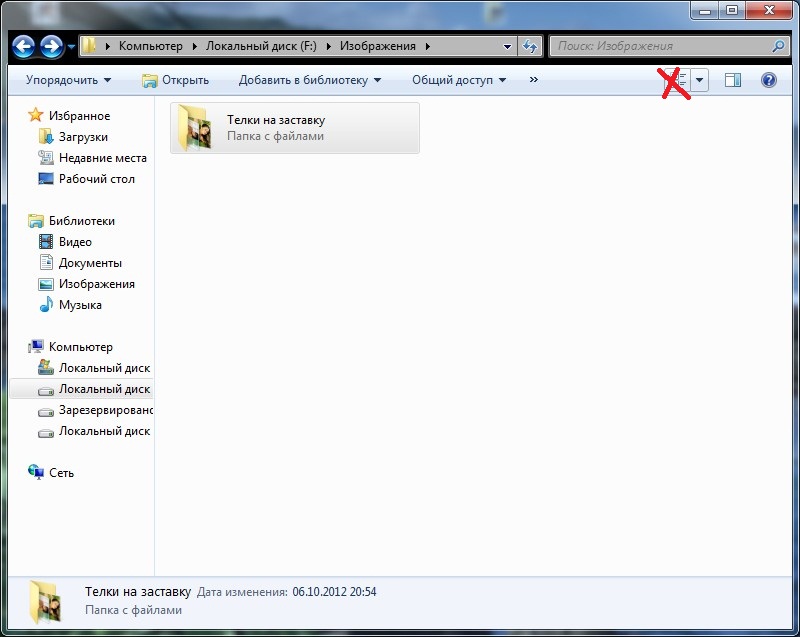The height and width of the screenshot is (637, 800).
Task: Click the folder icon in the address bar
Action: pyautogui.click(x=89, y=46)
